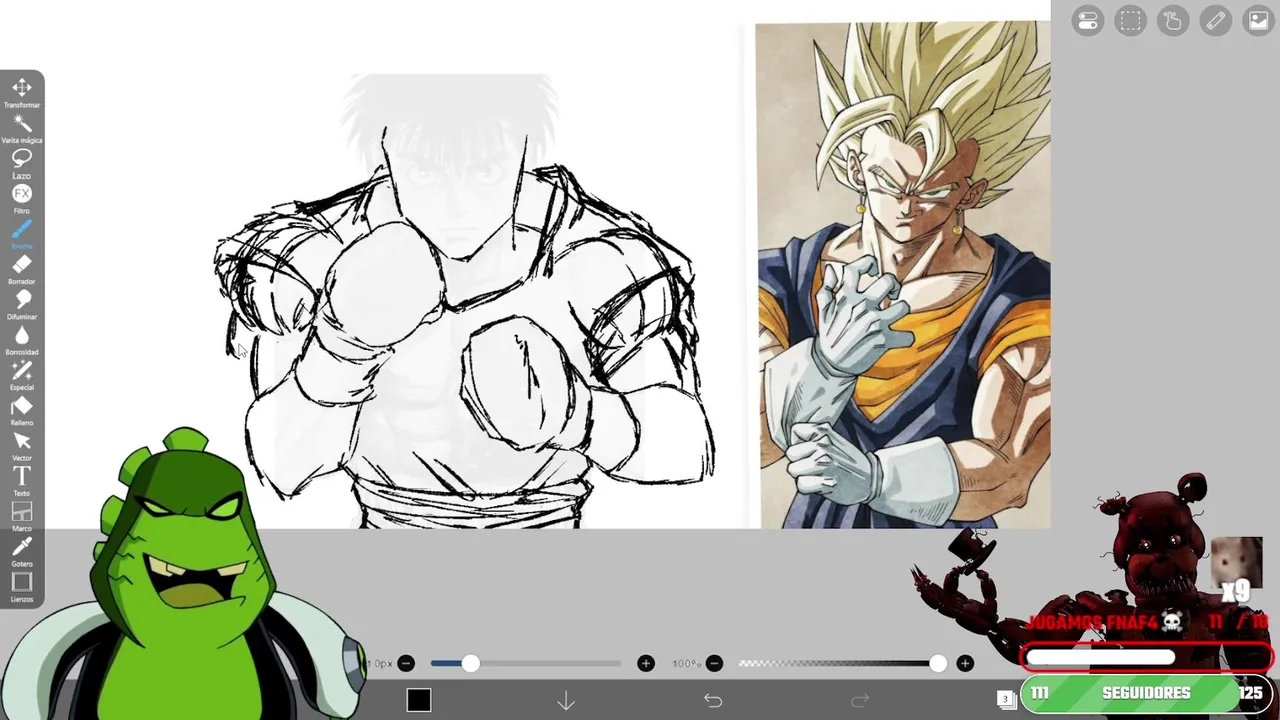The height and width of the screenshot is (720, 1280).
Task: Click the SEGUIDORES follower goal bar
Action: [x=1146, y=693]
